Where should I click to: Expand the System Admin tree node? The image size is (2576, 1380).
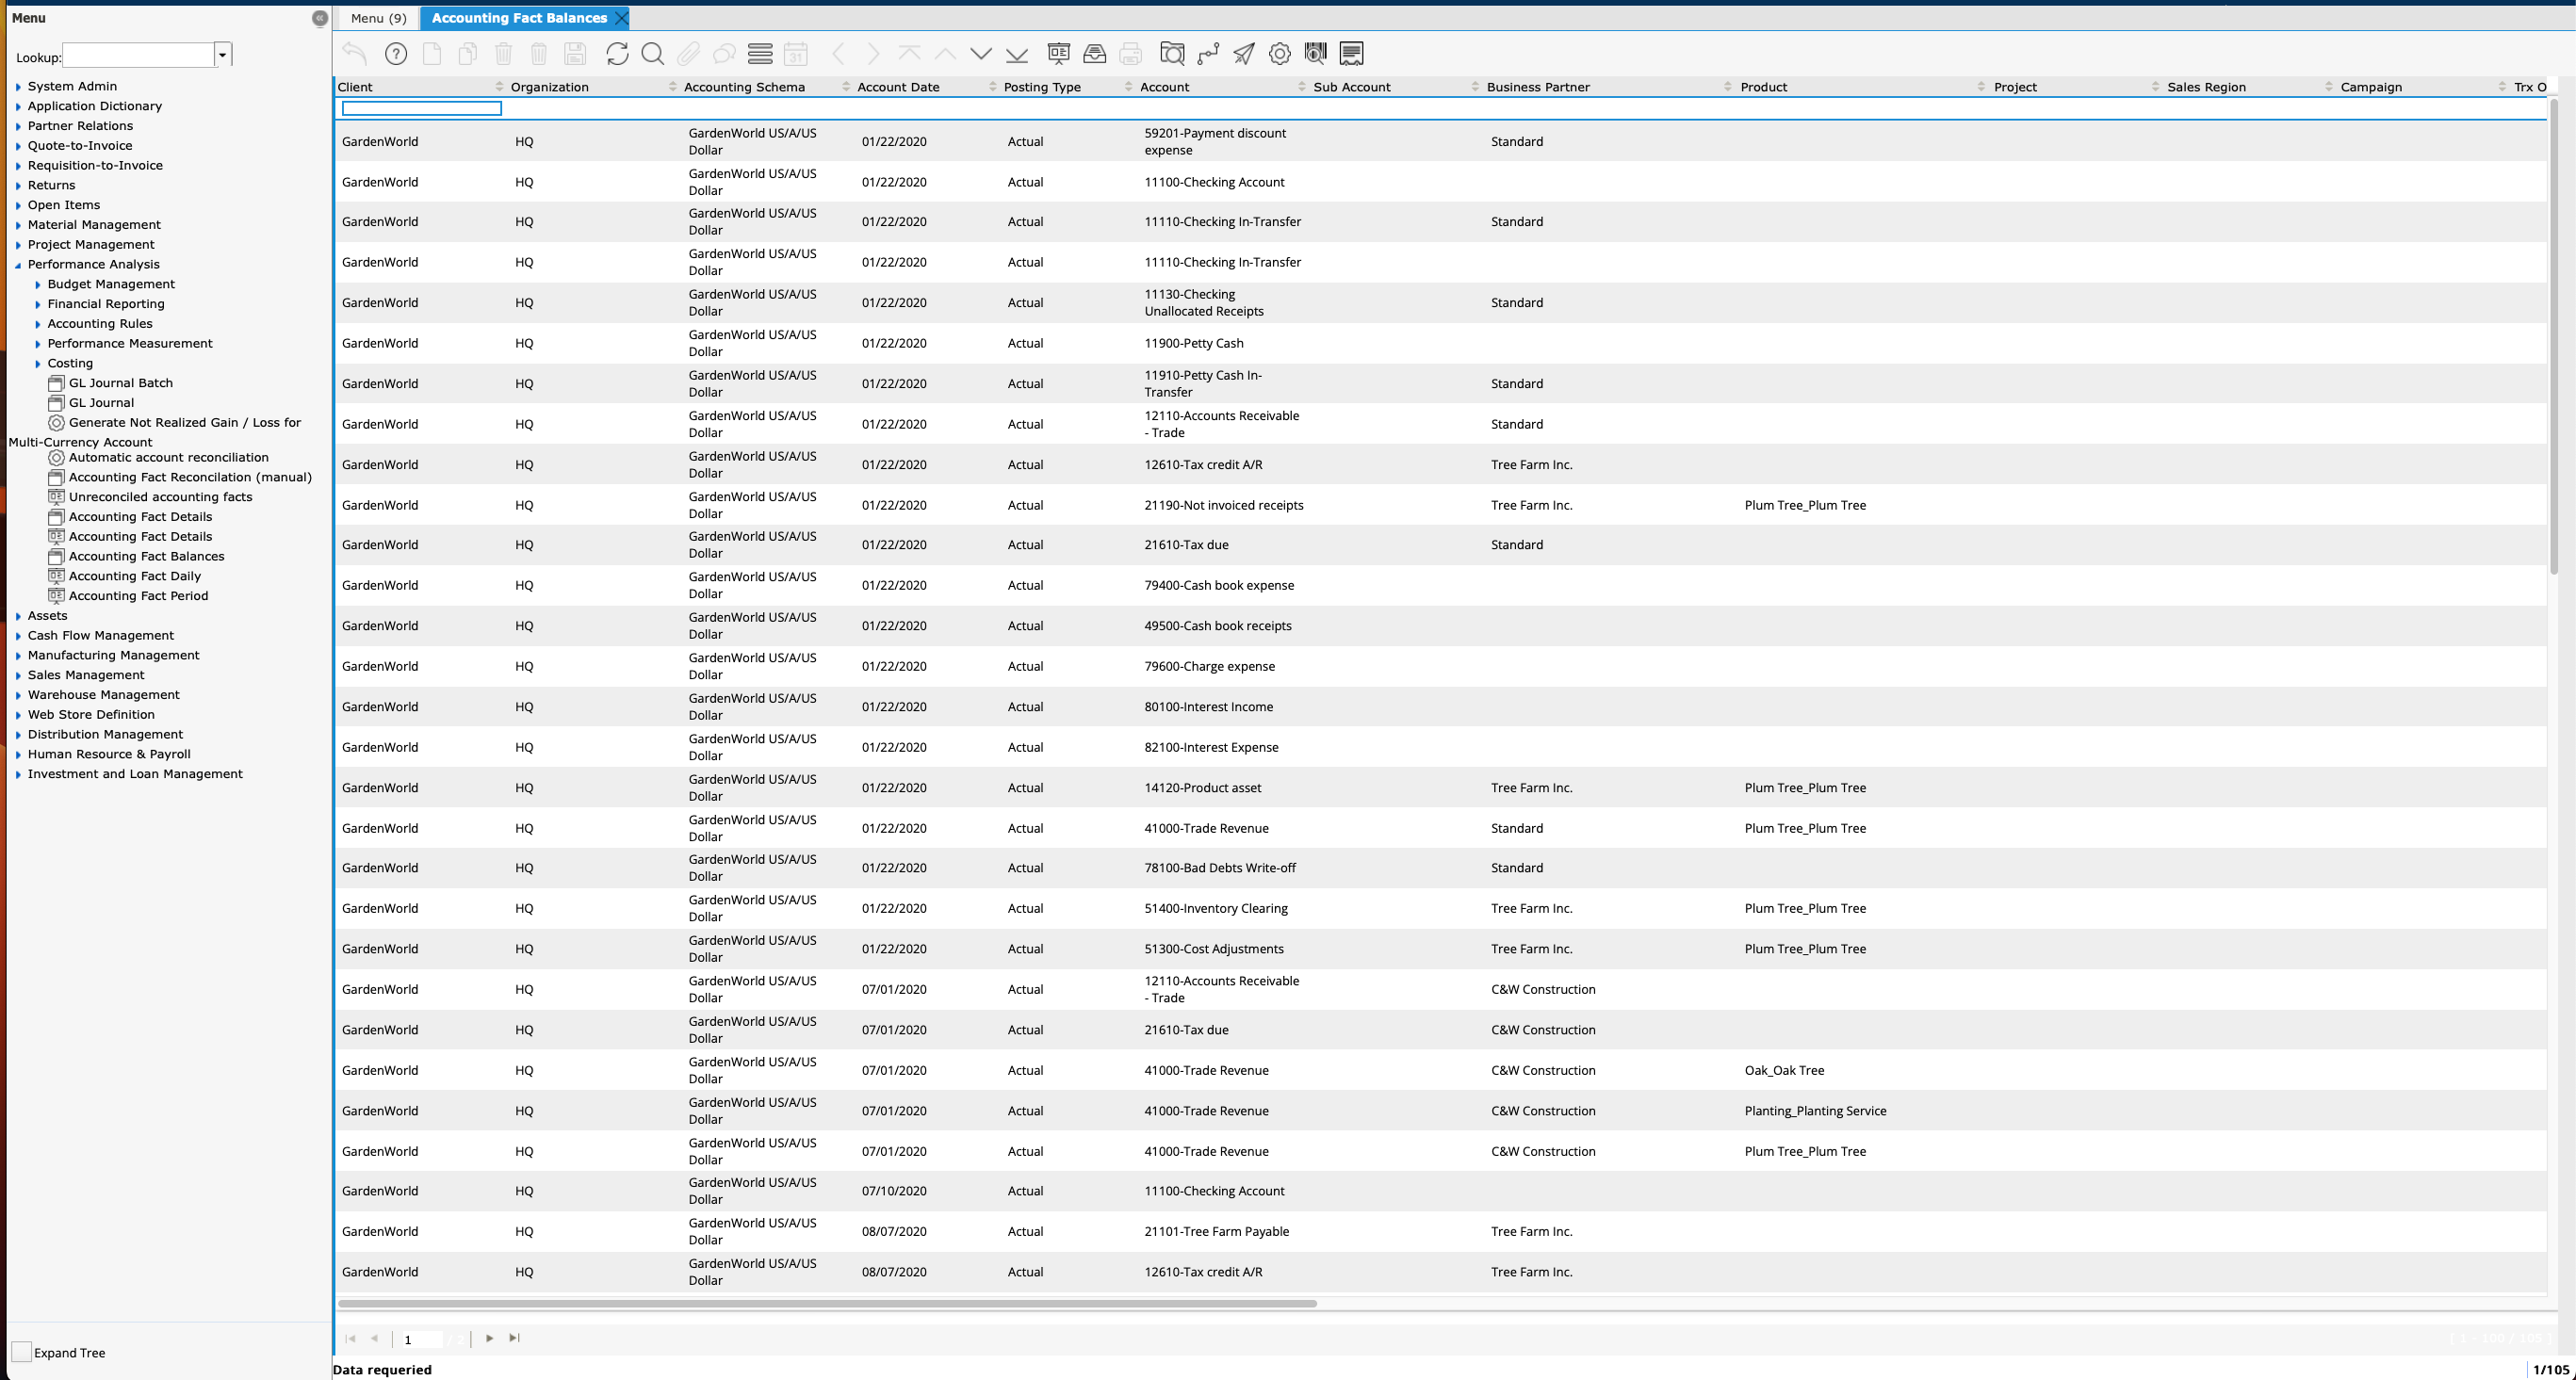18,87
